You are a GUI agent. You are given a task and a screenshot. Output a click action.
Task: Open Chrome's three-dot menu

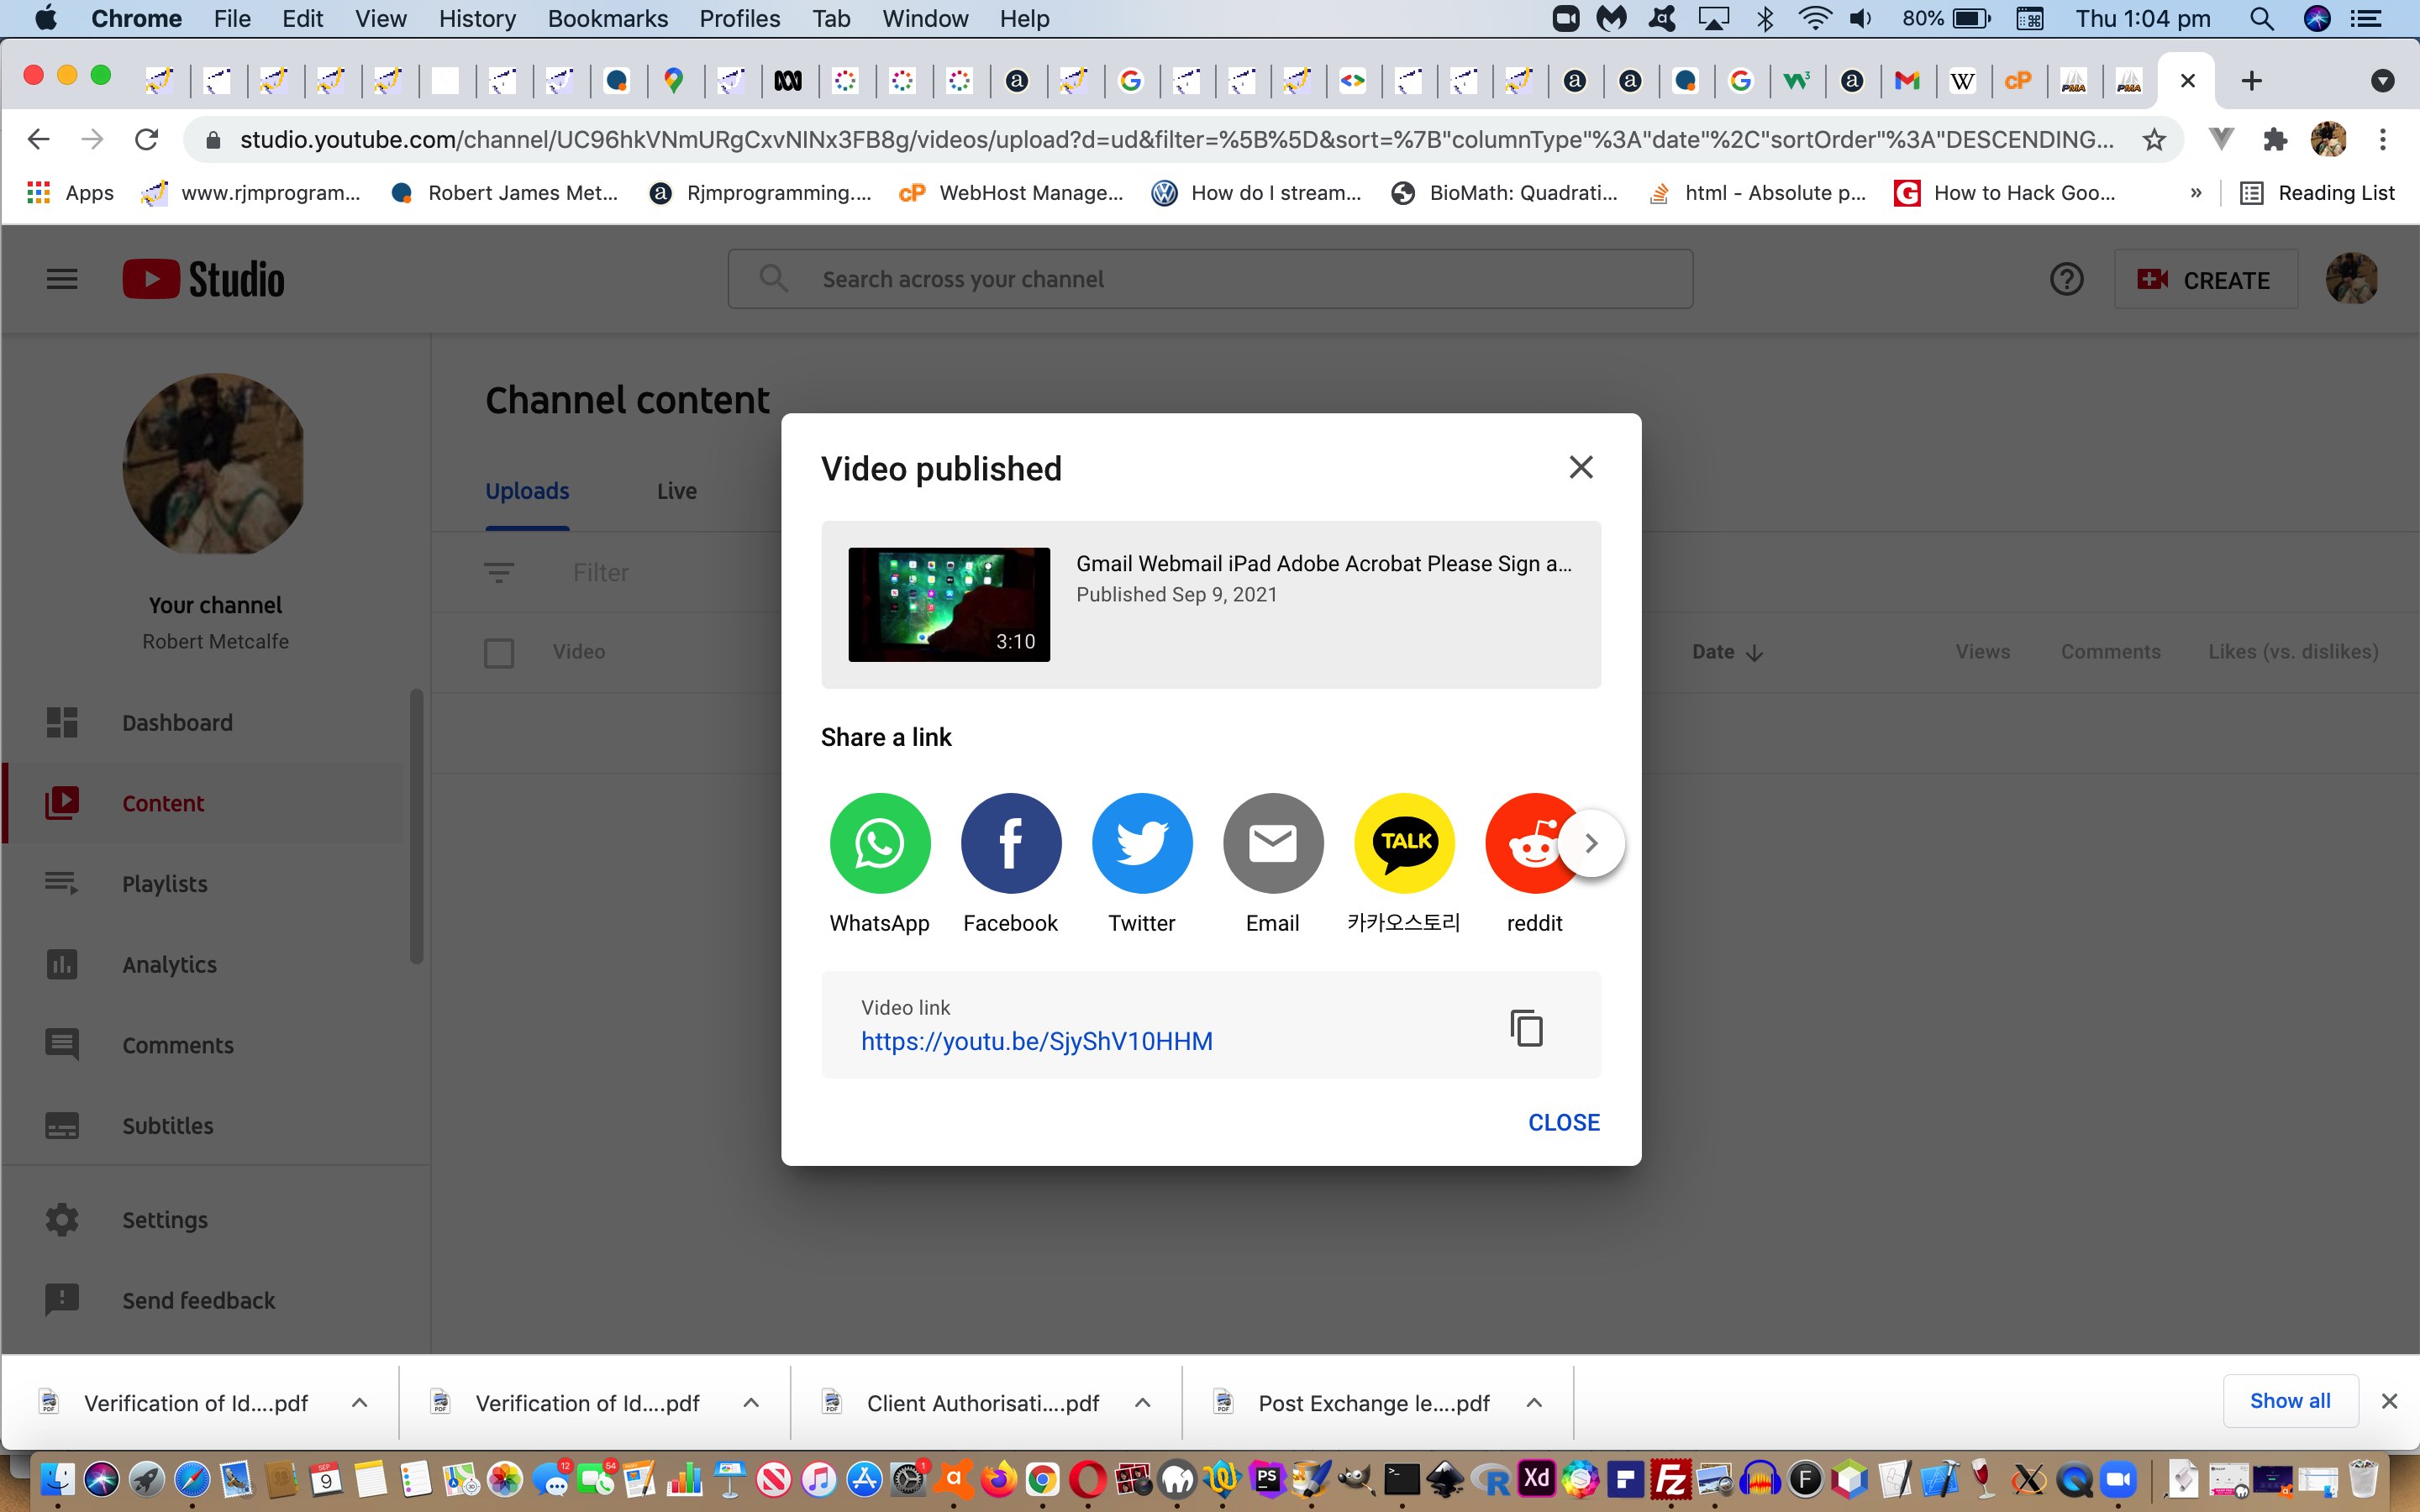point(2383,139)
